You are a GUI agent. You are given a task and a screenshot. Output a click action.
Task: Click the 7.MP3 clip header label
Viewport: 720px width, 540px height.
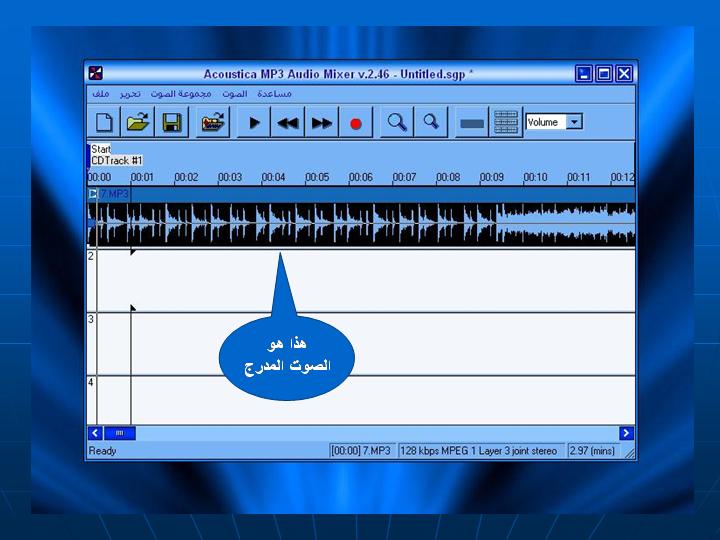(x=114, y=194)
